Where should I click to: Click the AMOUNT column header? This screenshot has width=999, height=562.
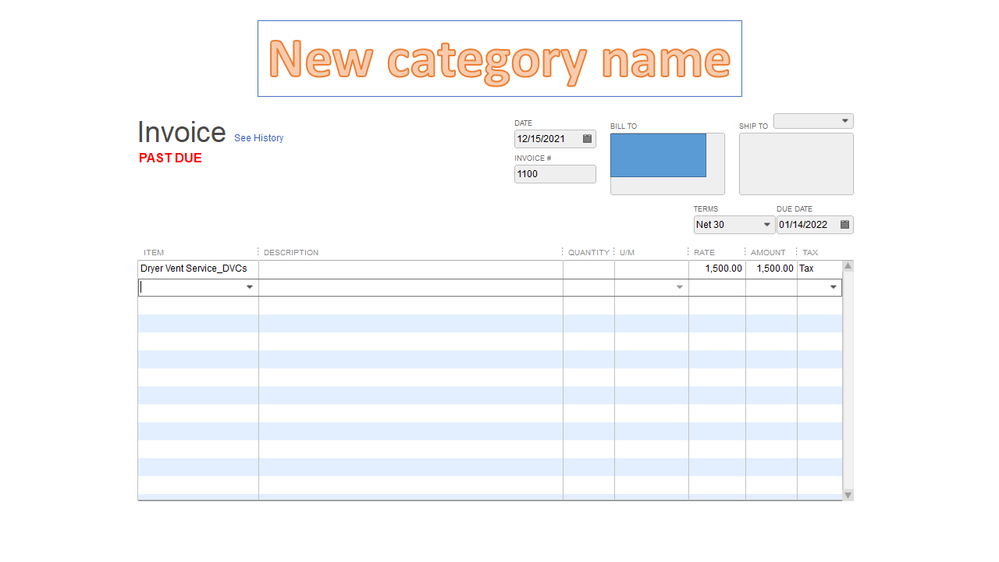768,252
